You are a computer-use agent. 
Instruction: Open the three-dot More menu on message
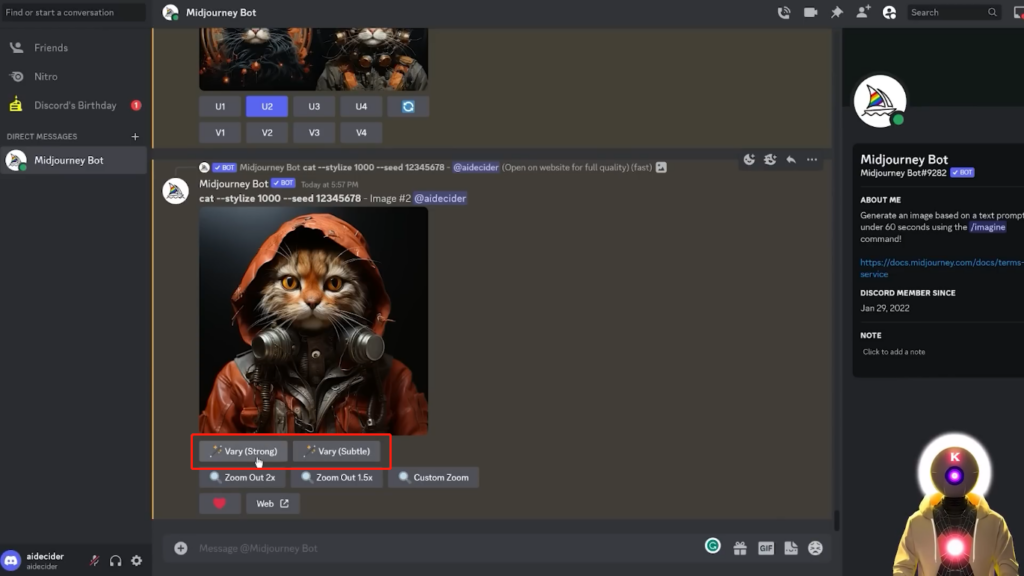[812, 160]
